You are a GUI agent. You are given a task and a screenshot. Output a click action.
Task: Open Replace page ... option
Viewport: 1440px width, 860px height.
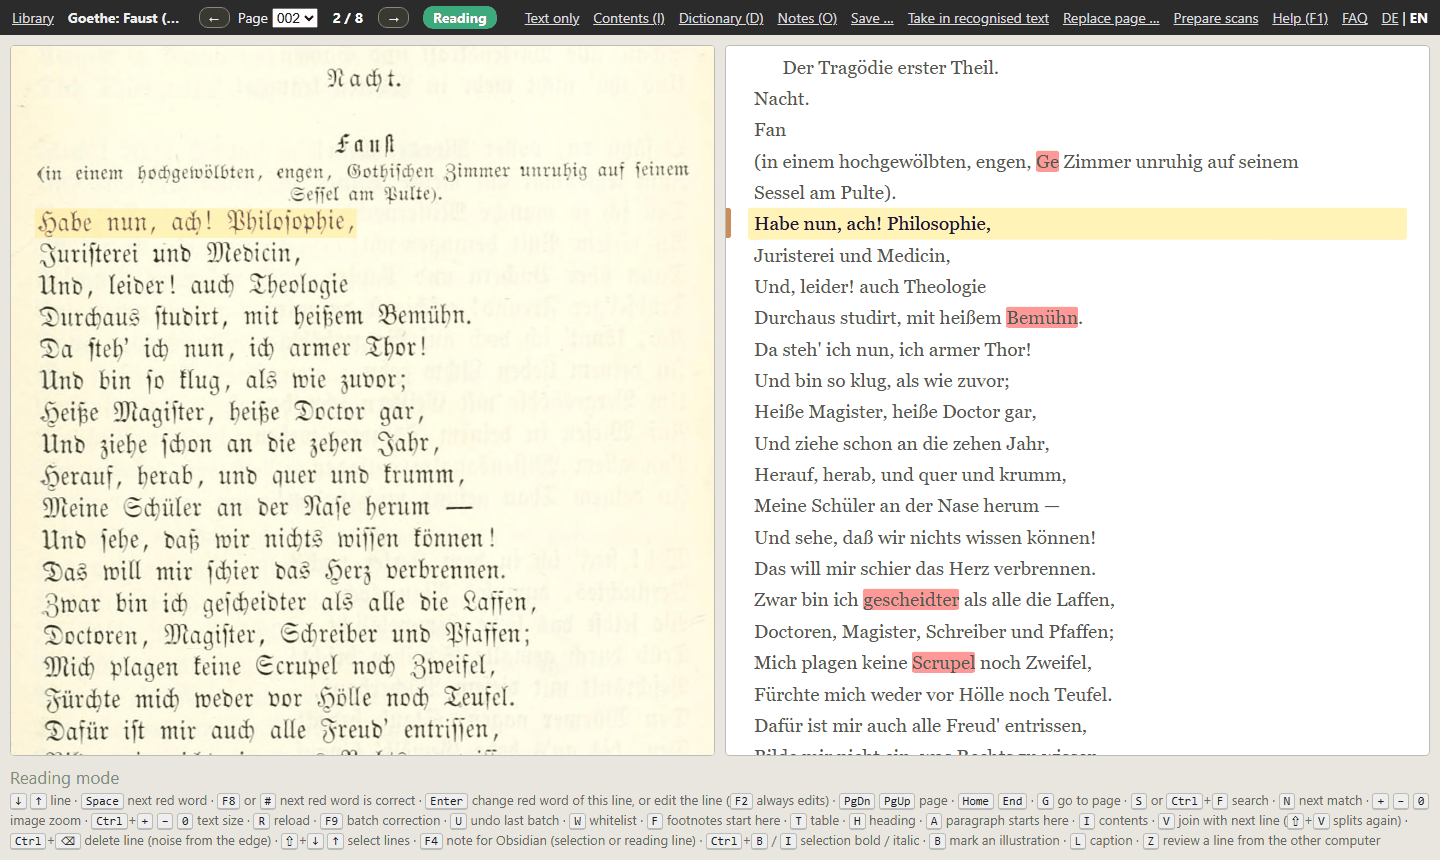coord(1111,18)
